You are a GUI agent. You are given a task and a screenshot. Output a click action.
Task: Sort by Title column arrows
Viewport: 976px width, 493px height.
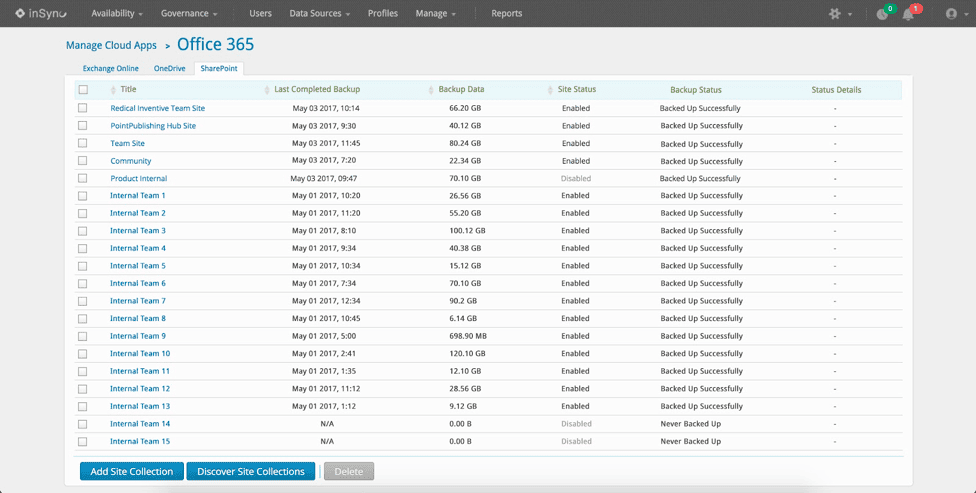[112, 90]
